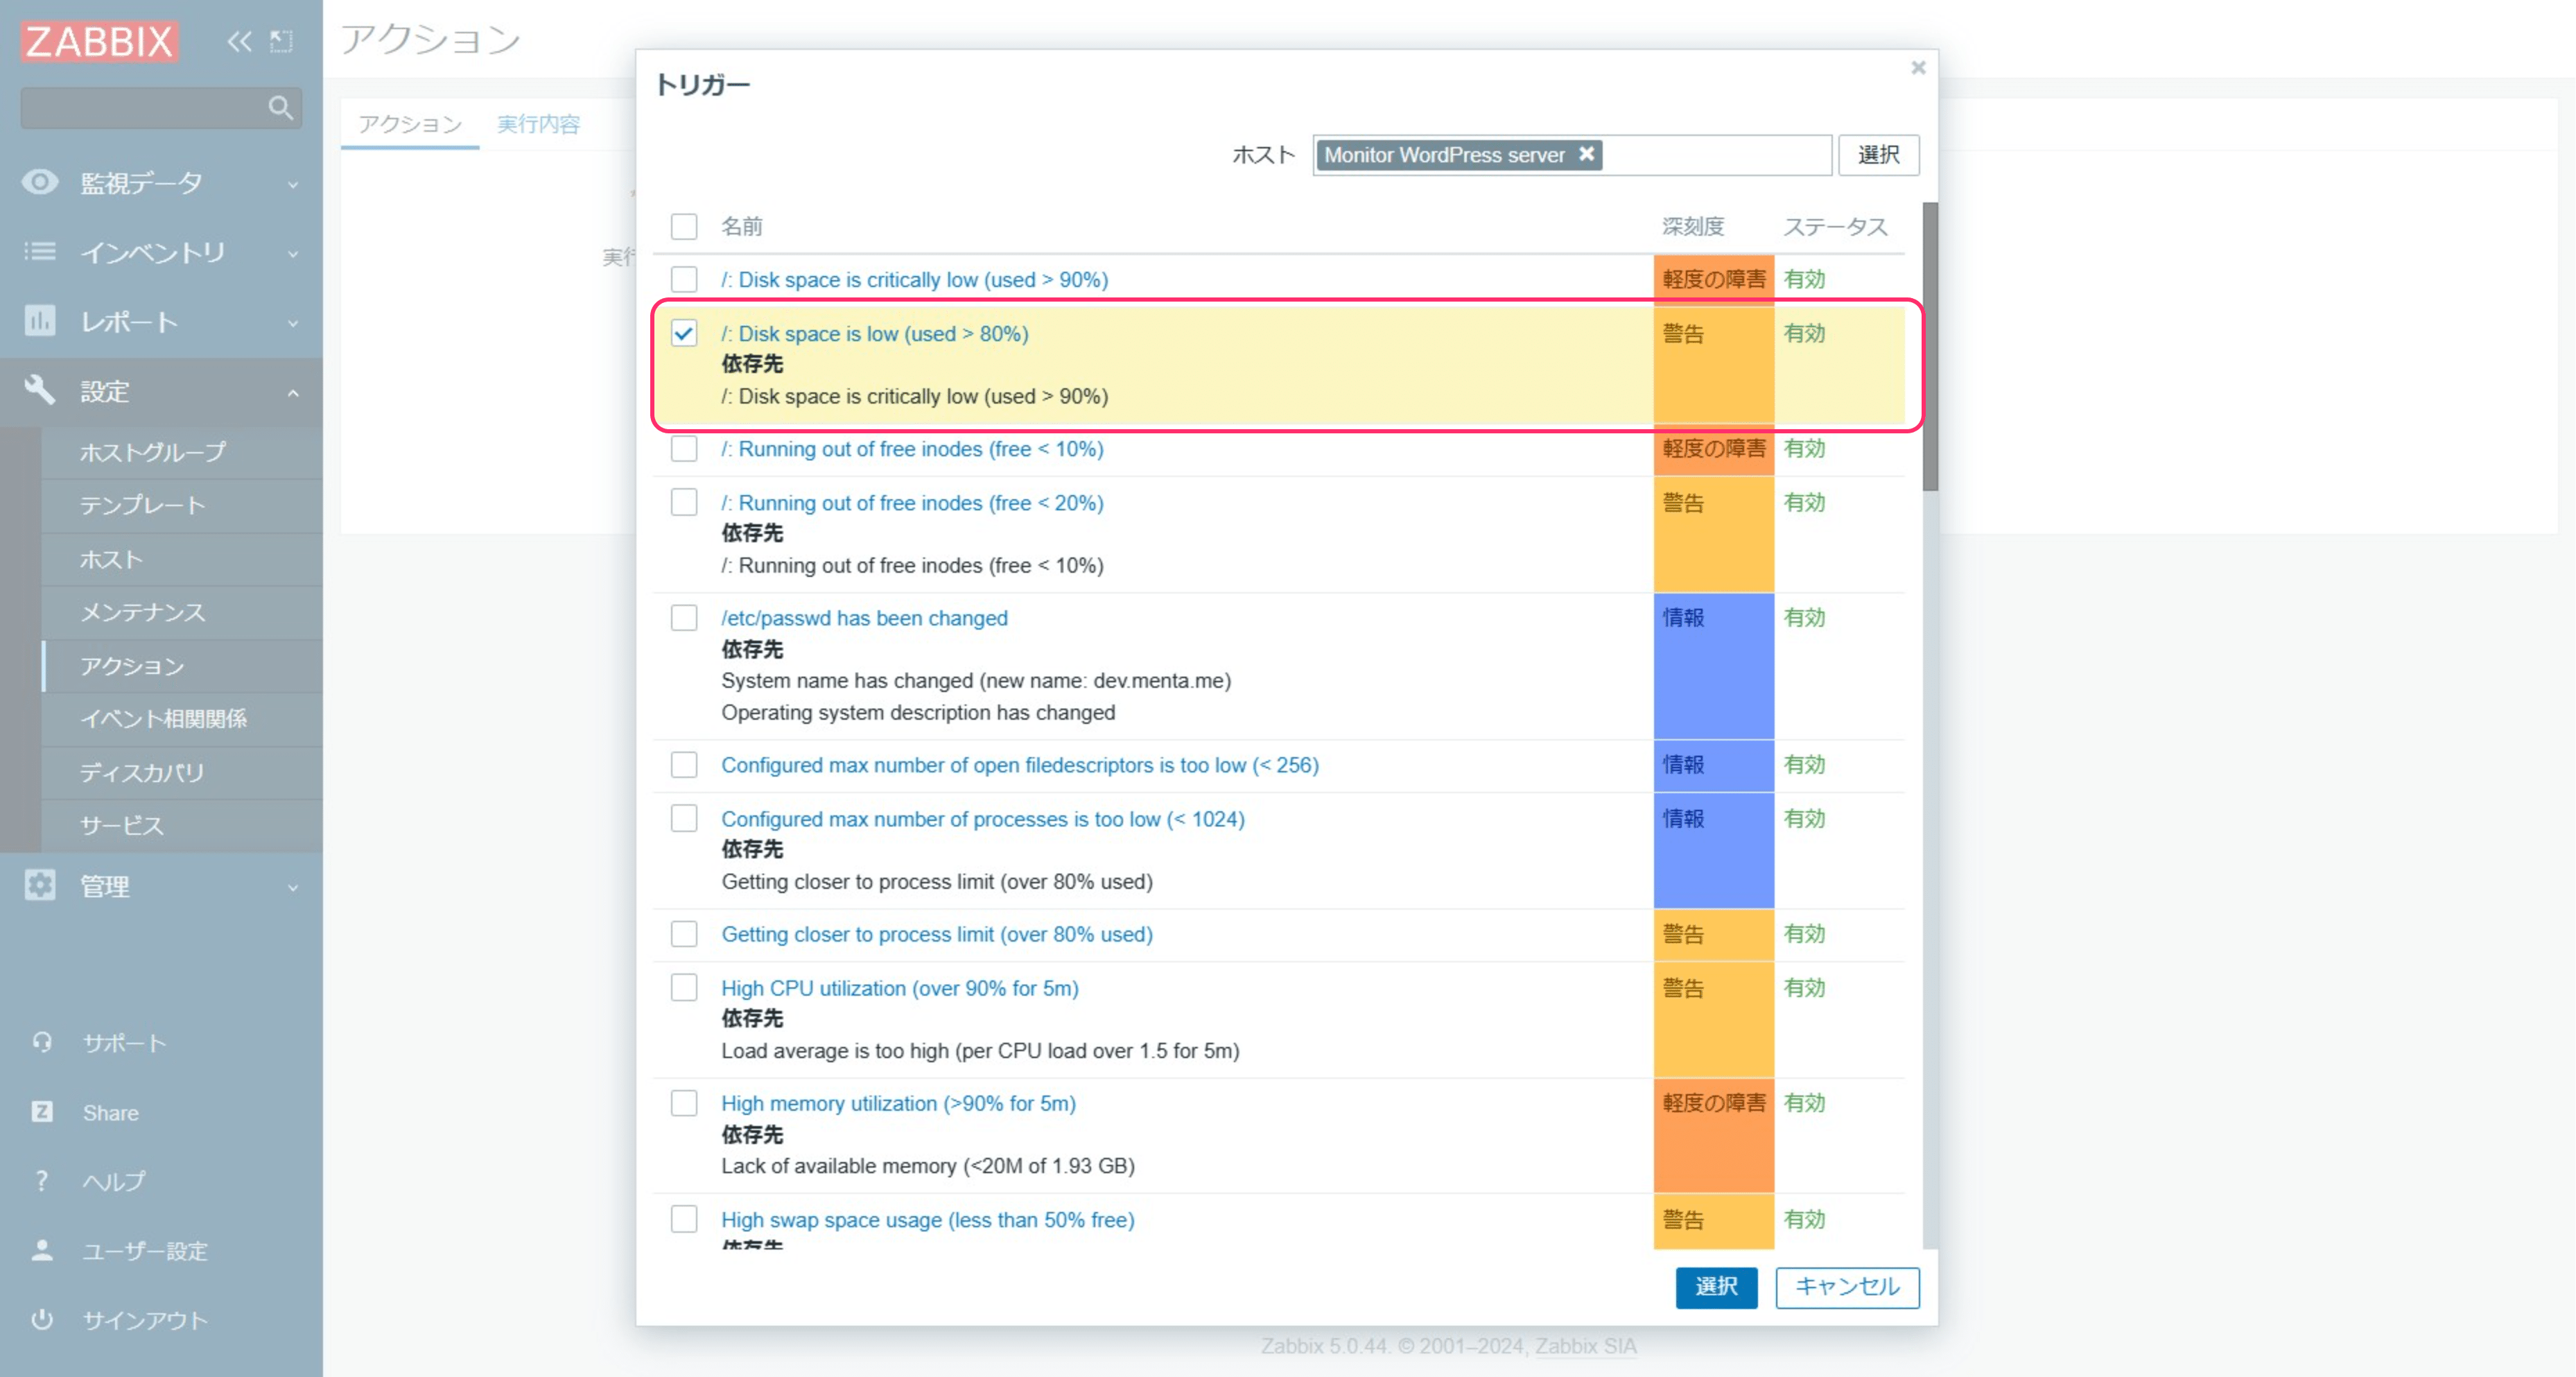The width and height of the screenshot is (2576, 1377).
Task: Click the Share Z icon
Action: [42, 1112]
